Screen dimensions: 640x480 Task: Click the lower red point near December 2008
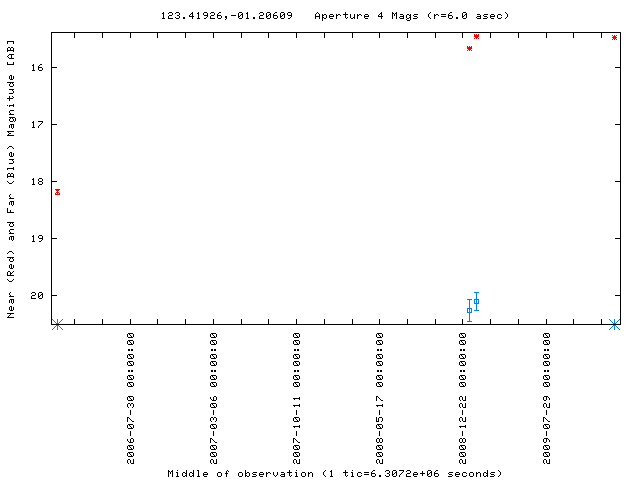tap(469, 49)
